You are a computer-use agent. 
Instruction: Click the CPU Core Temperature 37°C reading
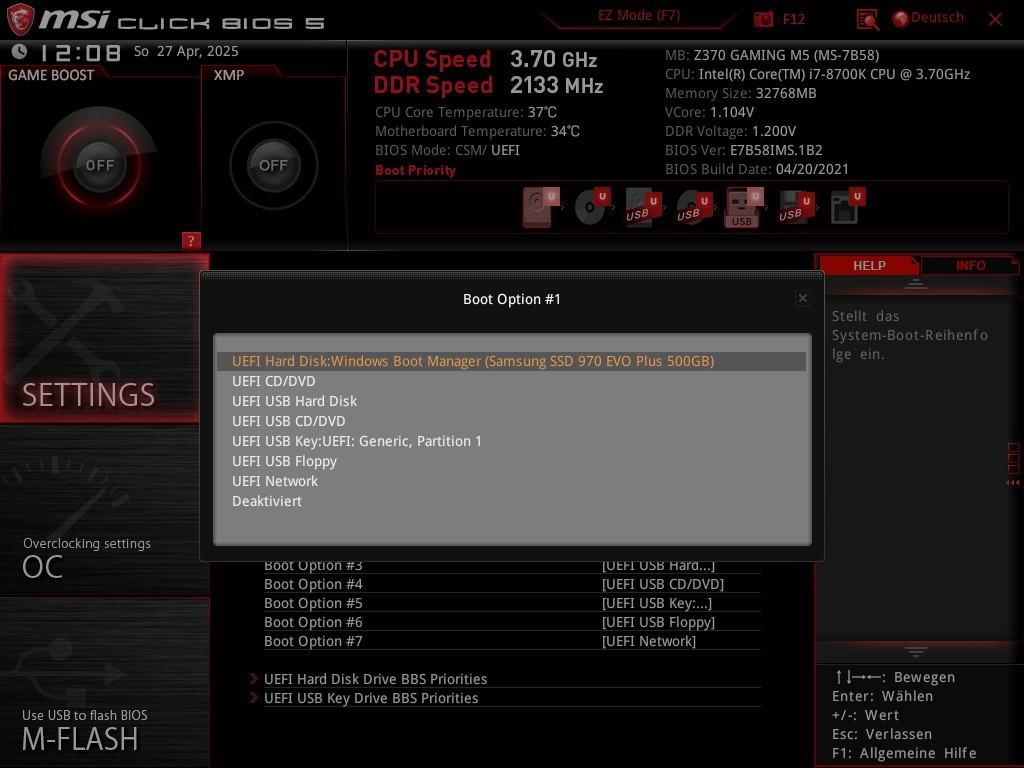tap(466, 112)
